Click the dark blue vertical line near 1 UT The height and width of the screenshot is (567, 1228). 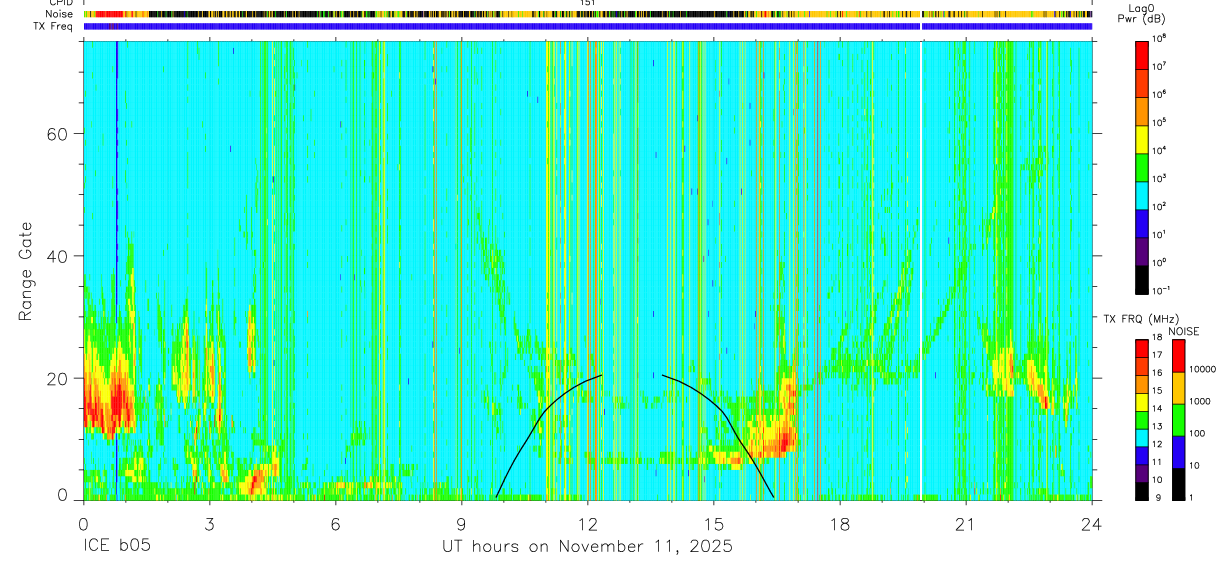[x=117, y=270]
